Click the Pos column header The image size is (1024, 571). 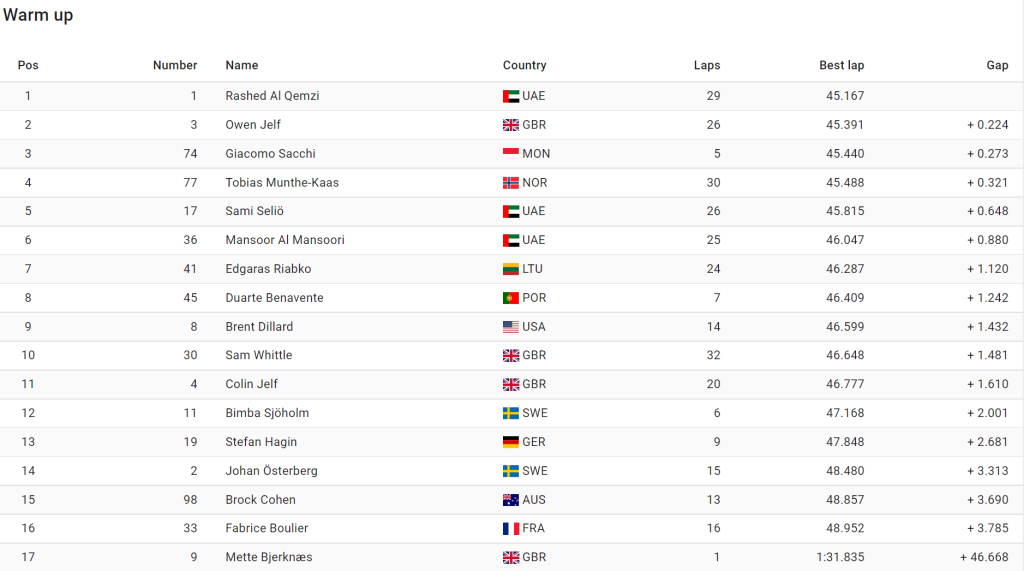click(28, 65)
